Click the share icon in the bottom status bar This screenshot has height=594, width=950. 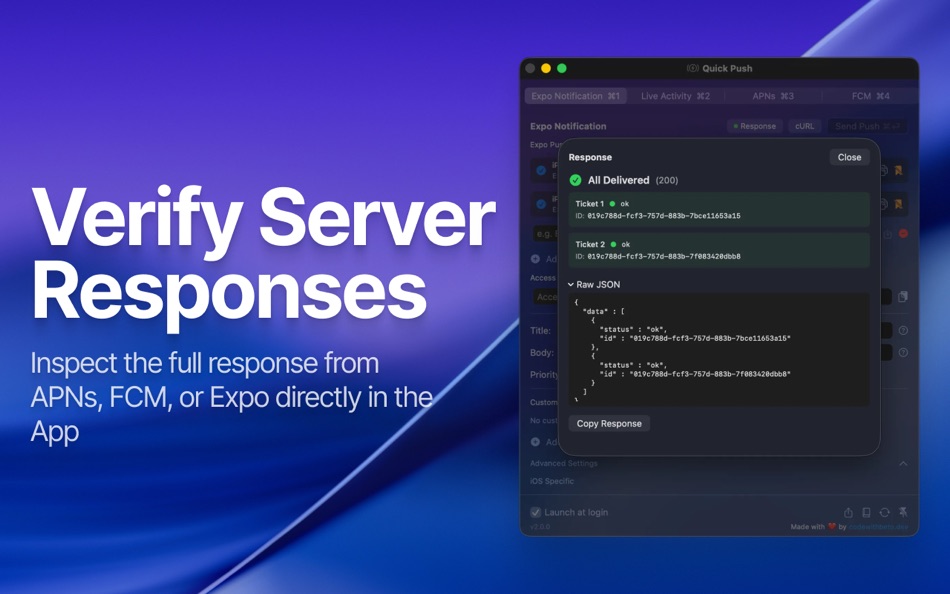tap(847, 512)
